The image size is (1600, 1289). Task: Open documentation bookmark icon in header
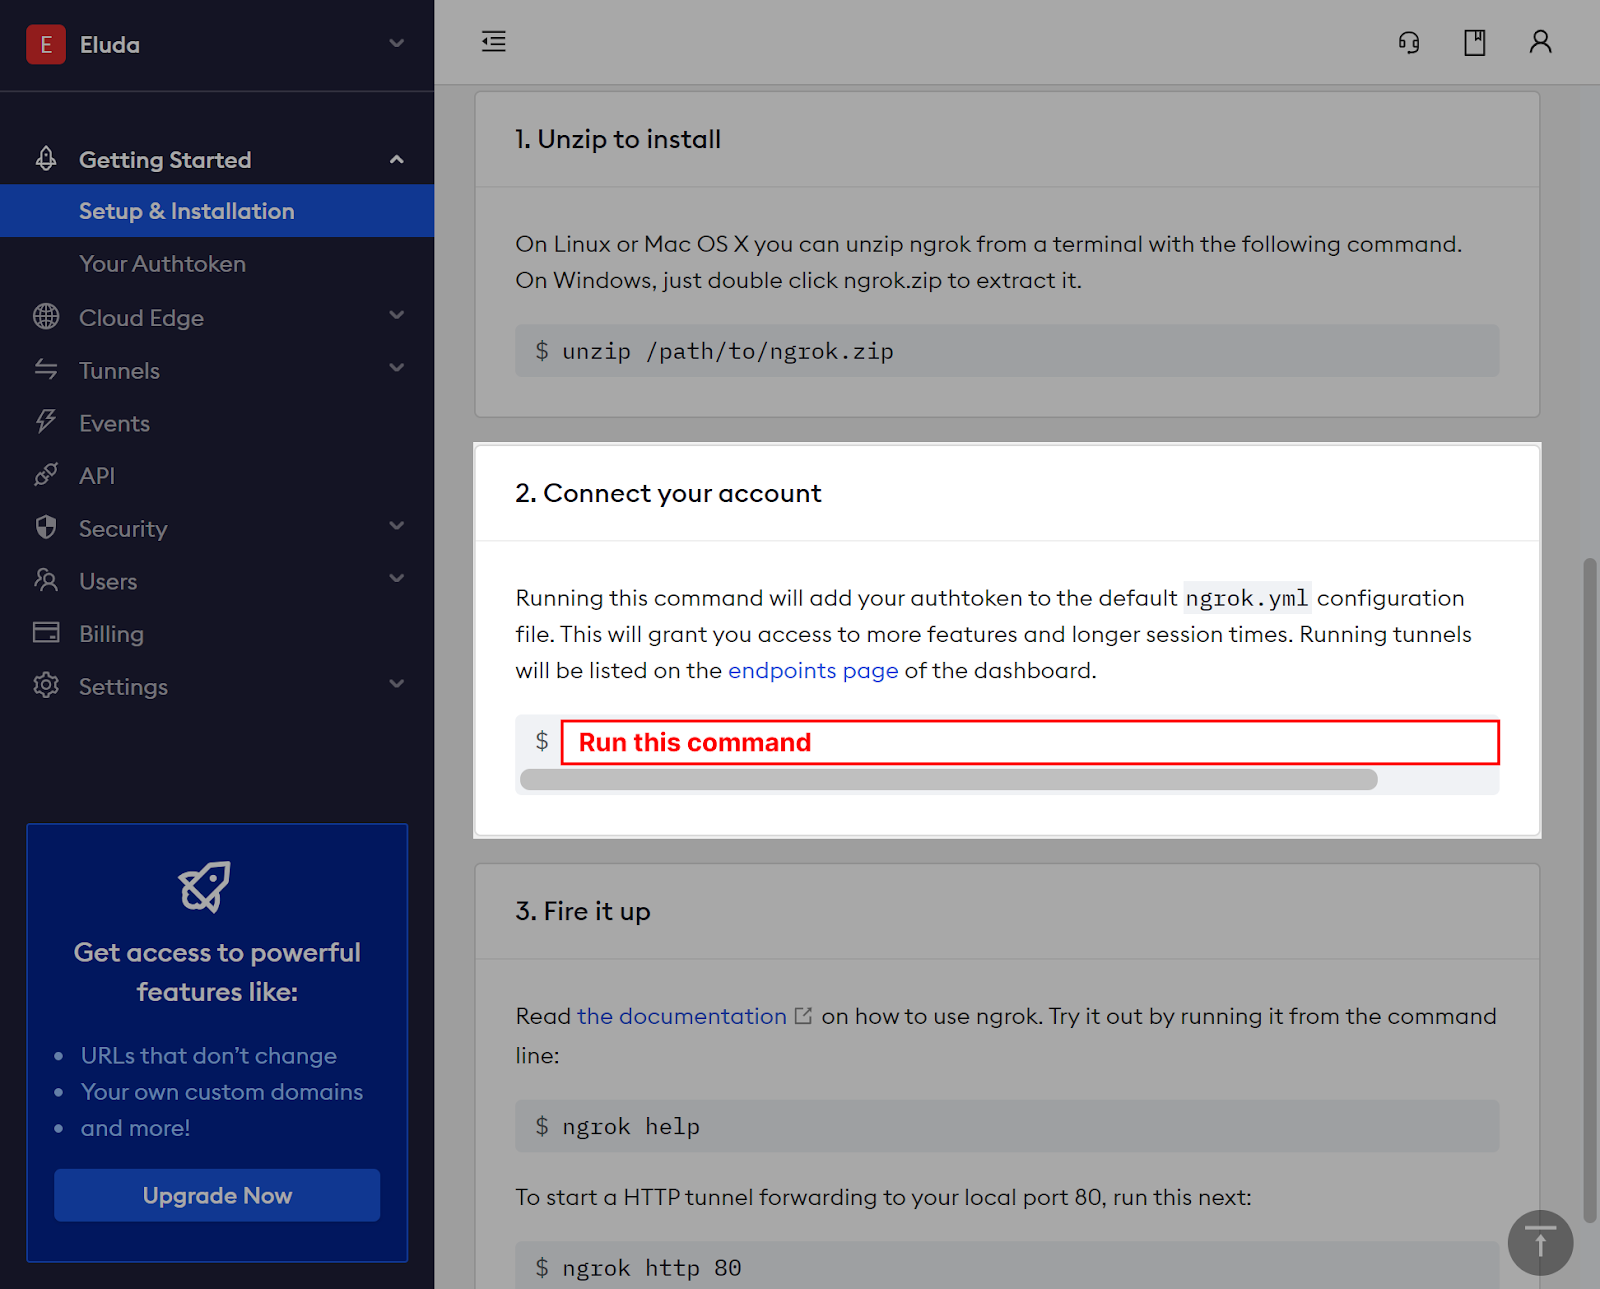[1475, 42]
